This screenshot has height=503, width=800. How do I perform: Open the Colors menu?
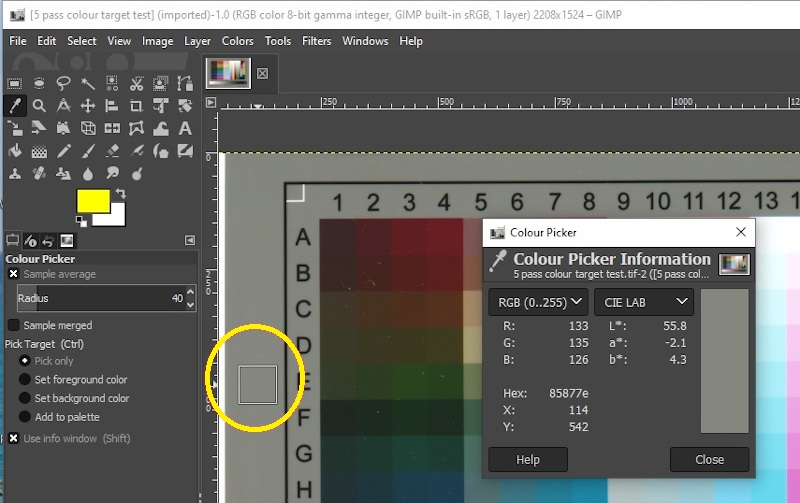coord(237,41)
